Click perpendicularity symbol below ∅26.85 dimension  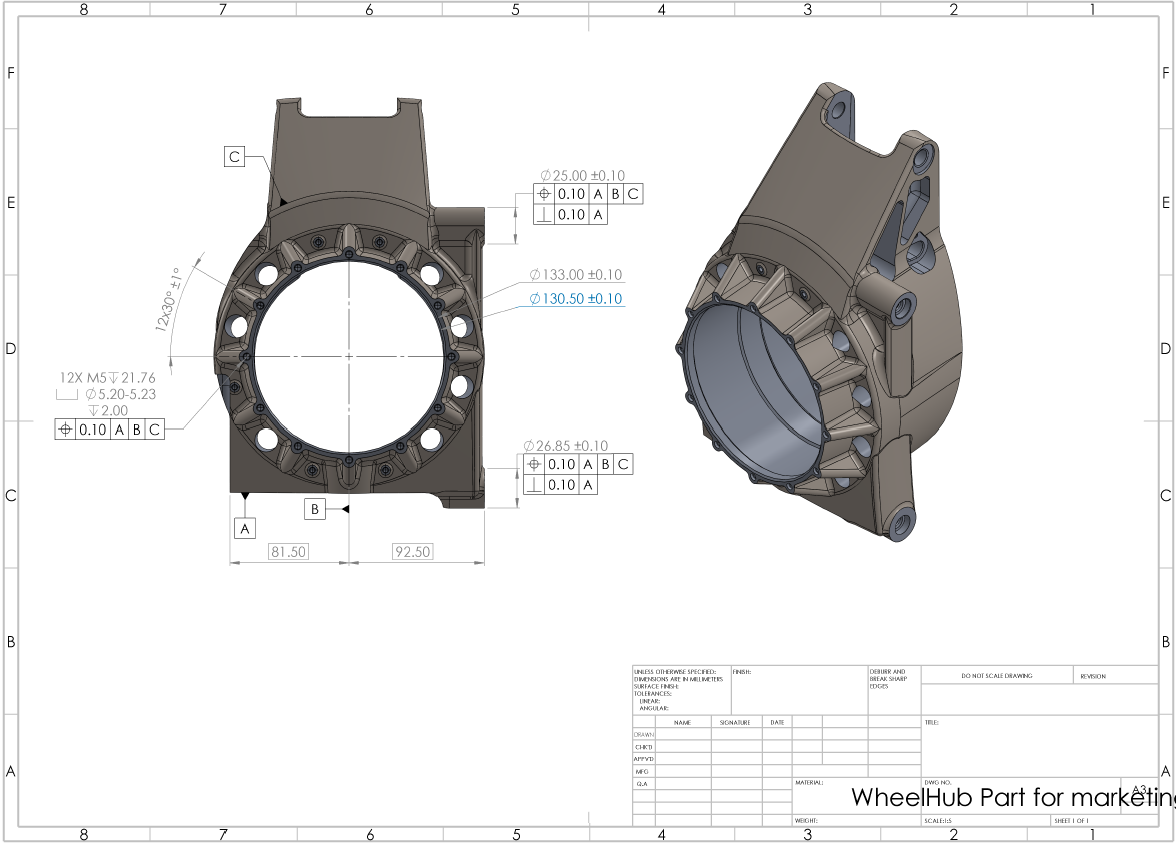point(534,484)
